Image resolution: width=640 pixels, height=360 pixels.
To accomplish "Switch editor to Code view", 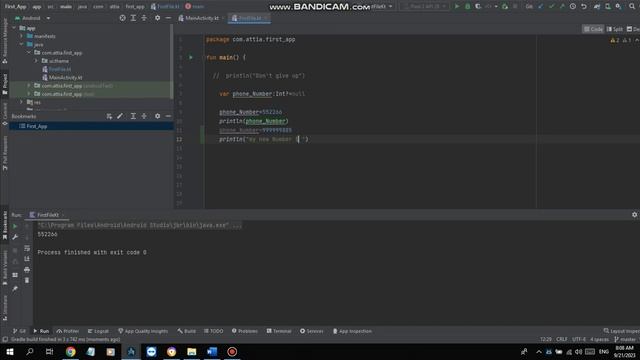I will click(x=593, y=29).
